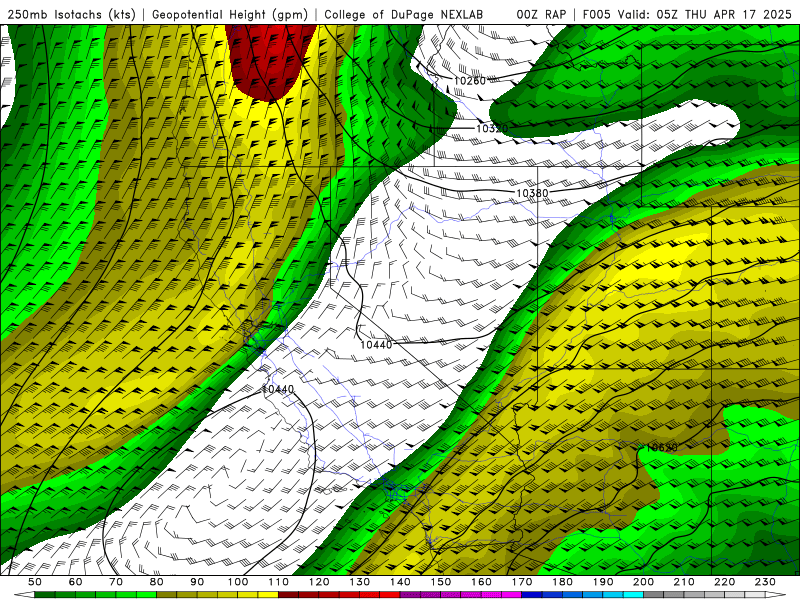Click the '250mb Isotachs (kts)' title text
The width and height of the screenshot is (800, 600).
(x=72, y=15)
